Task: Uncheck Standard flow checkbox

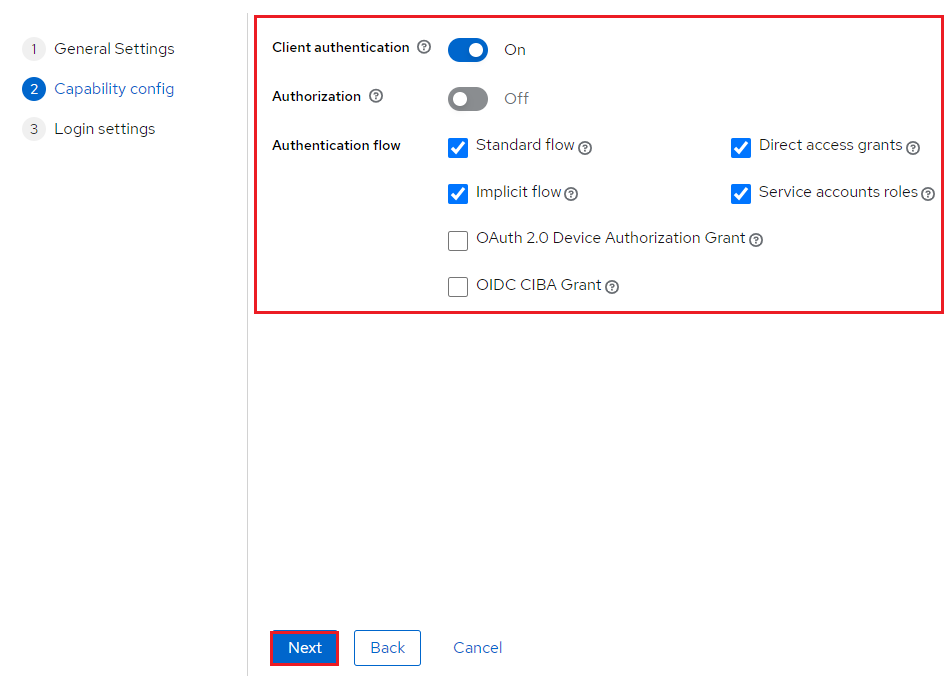Action: (458, 148)
